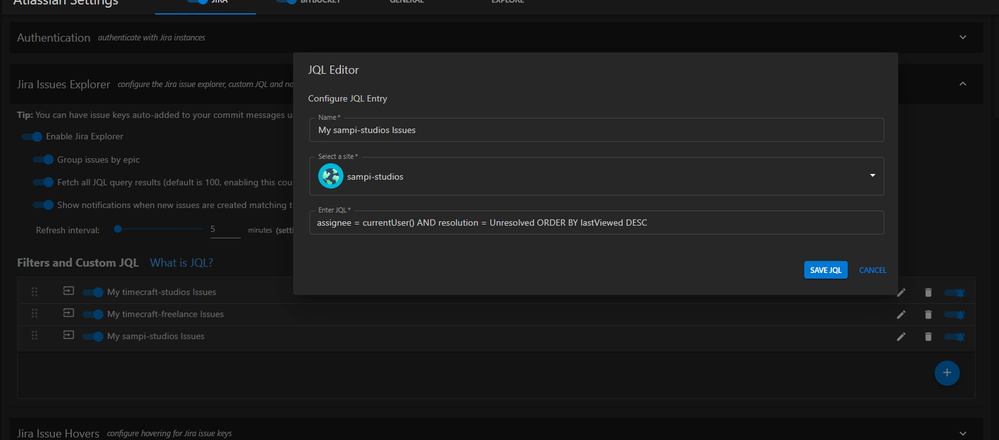Click the Authentication section header text
The height and width of the screenshot is (440, 999).
pos(54,38)
